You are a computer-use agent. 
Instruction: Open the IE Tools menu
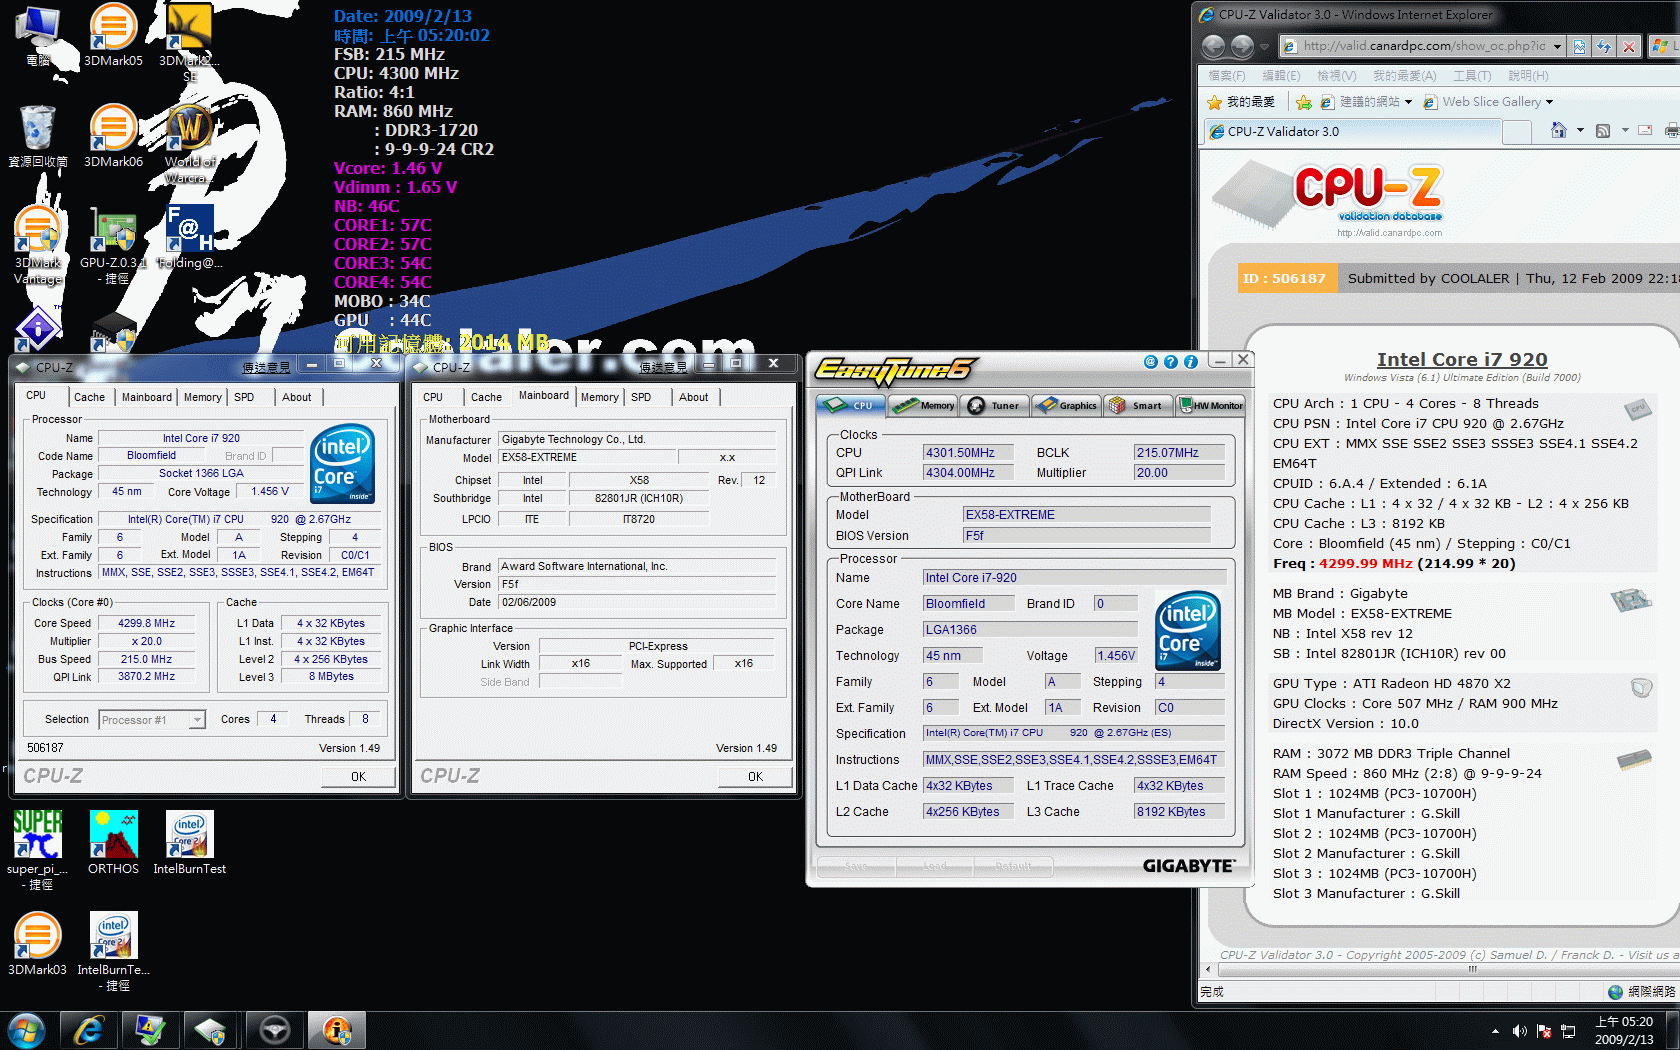[1472, 75]
